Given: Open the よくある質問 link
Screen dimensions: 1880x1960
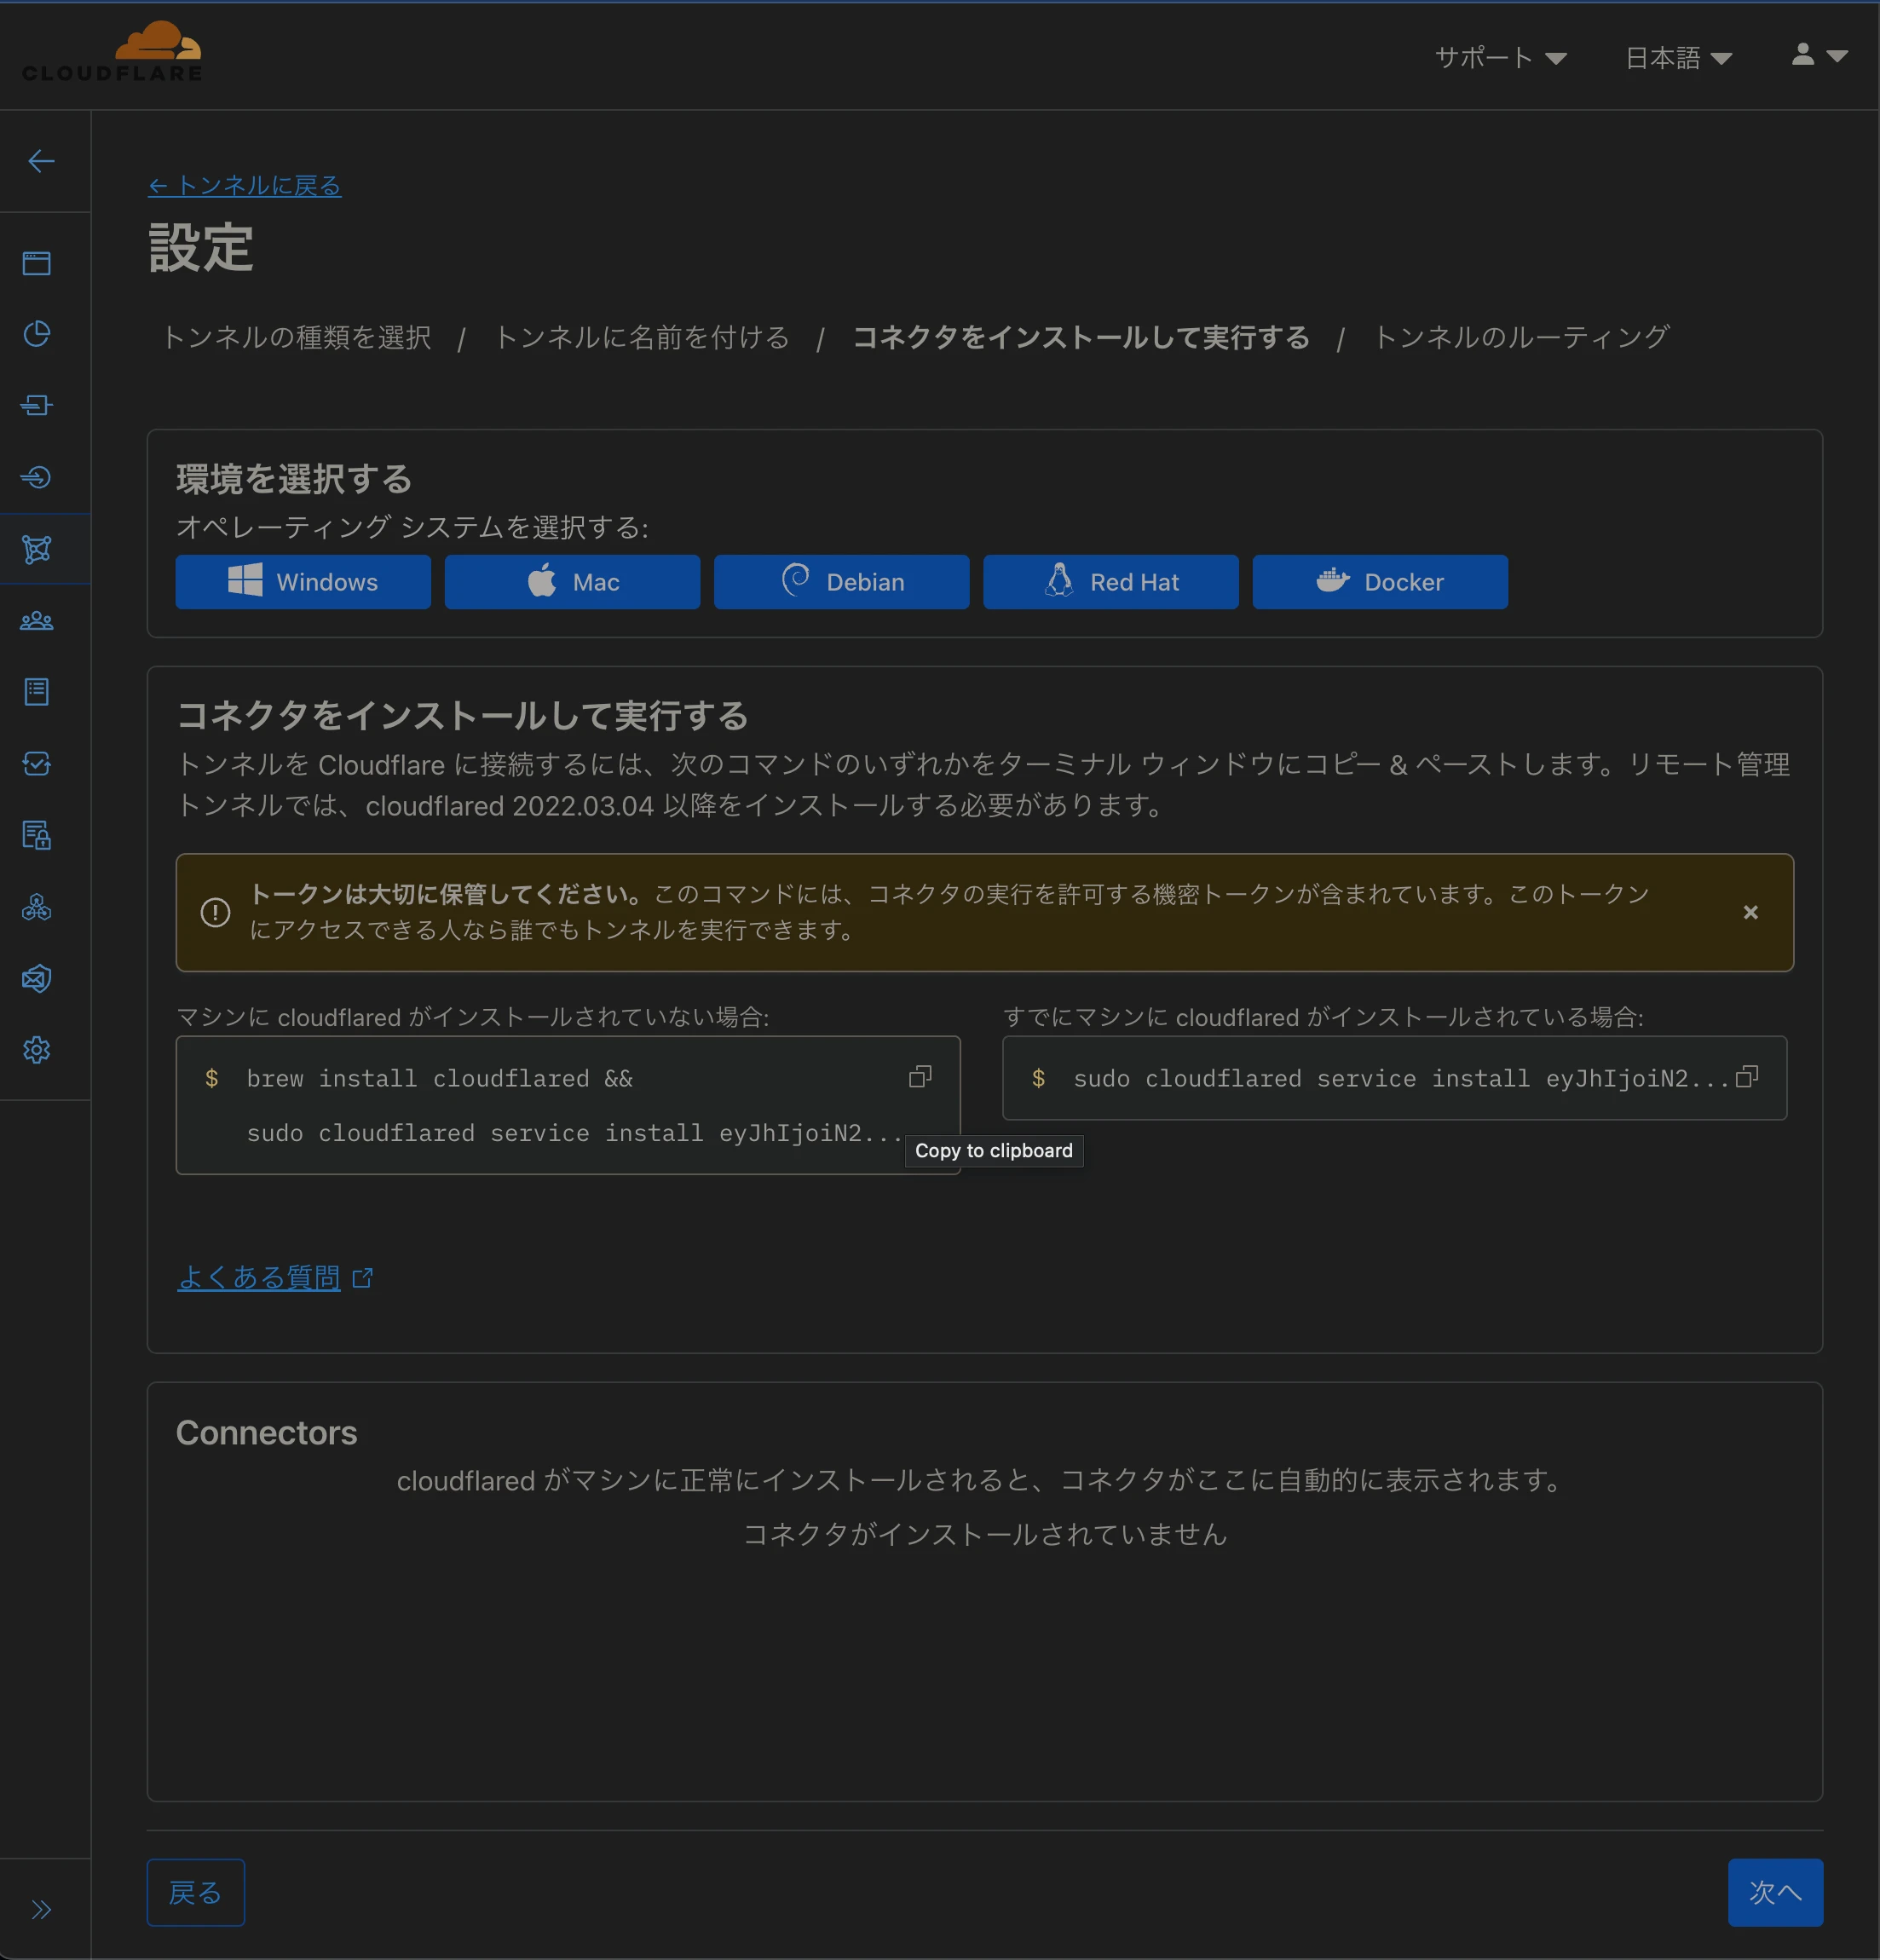Looking at the screenshot, I should [259, 1278].
